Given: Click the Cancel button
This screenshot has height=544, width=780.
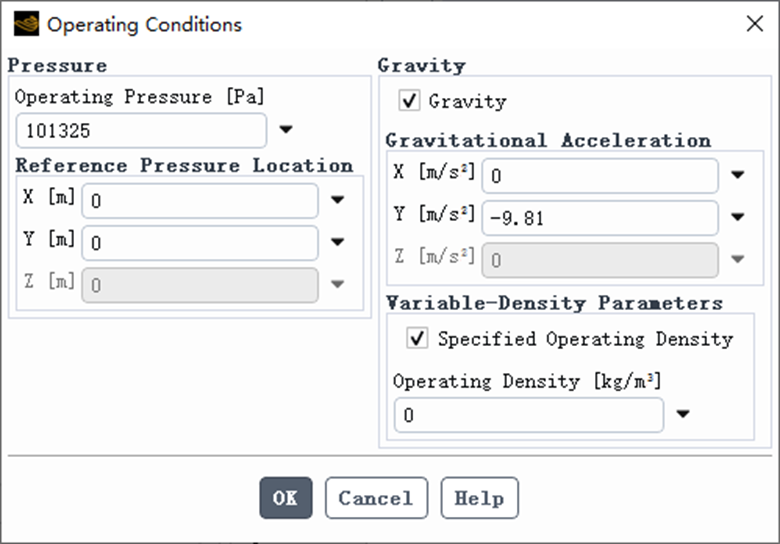Looking at the screenshot, I should (376, 498).
